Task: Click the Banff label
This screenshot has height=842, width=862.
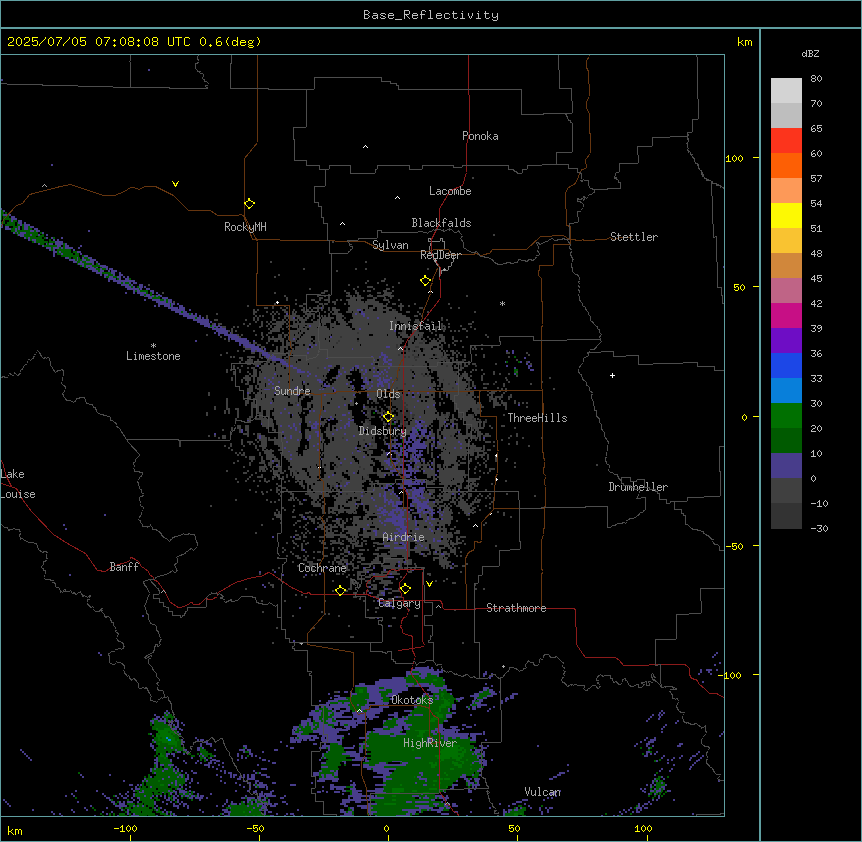Action: tap(124, 567)
